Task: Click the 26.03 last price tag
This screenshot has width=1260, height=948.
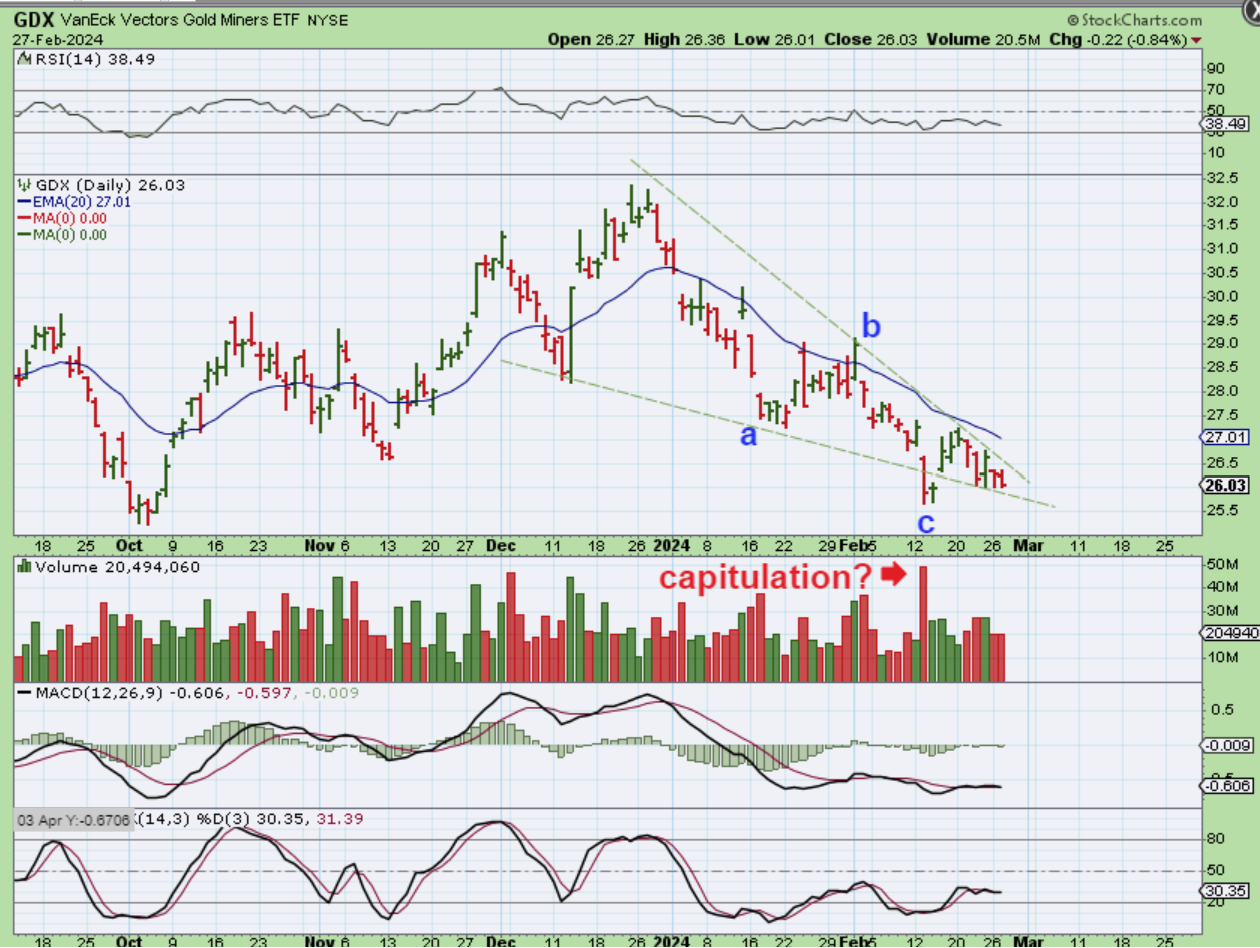Action: 1225,485
